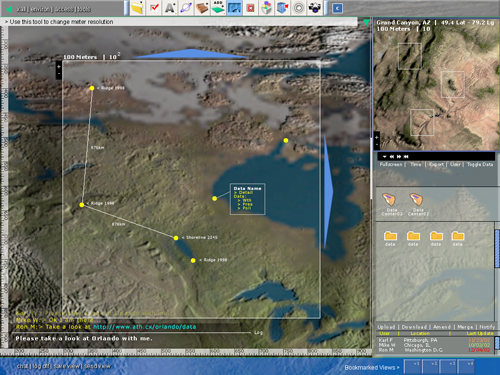Click Toggle Data under the mini map
Image resolution: width=500 pixels, height=375 pixels.
pos(480,164)
